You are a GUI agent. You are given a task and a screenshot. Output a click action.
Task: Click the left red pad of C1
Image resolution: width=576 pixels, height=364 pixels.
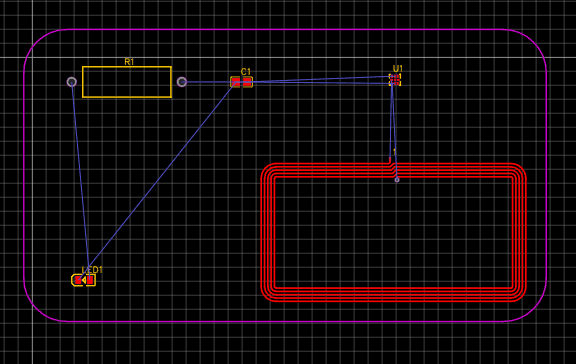point(236,82)
